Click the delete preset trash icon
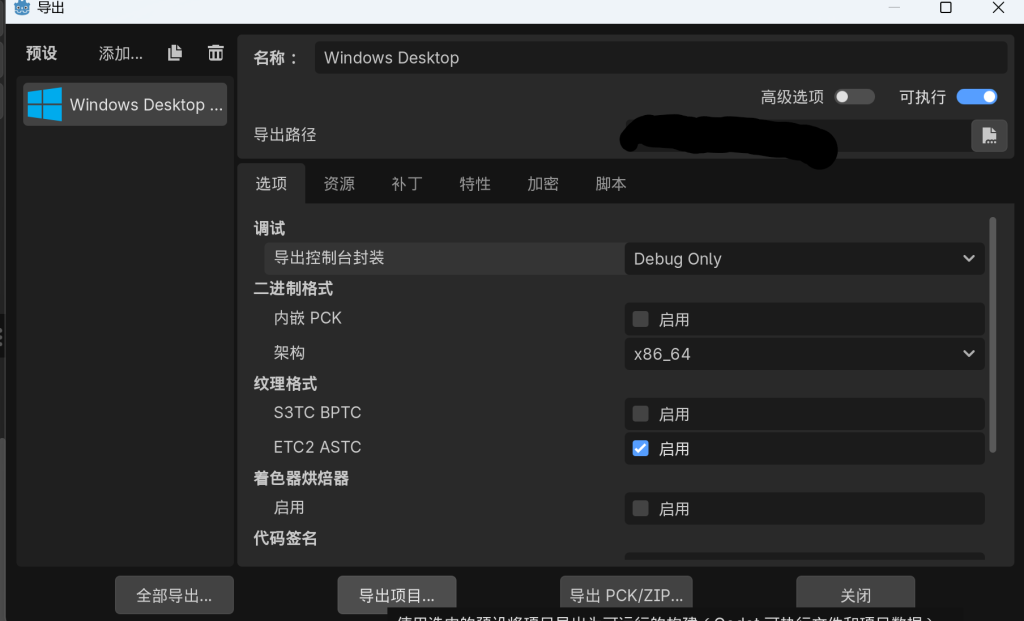 click(x=215, y=53)
